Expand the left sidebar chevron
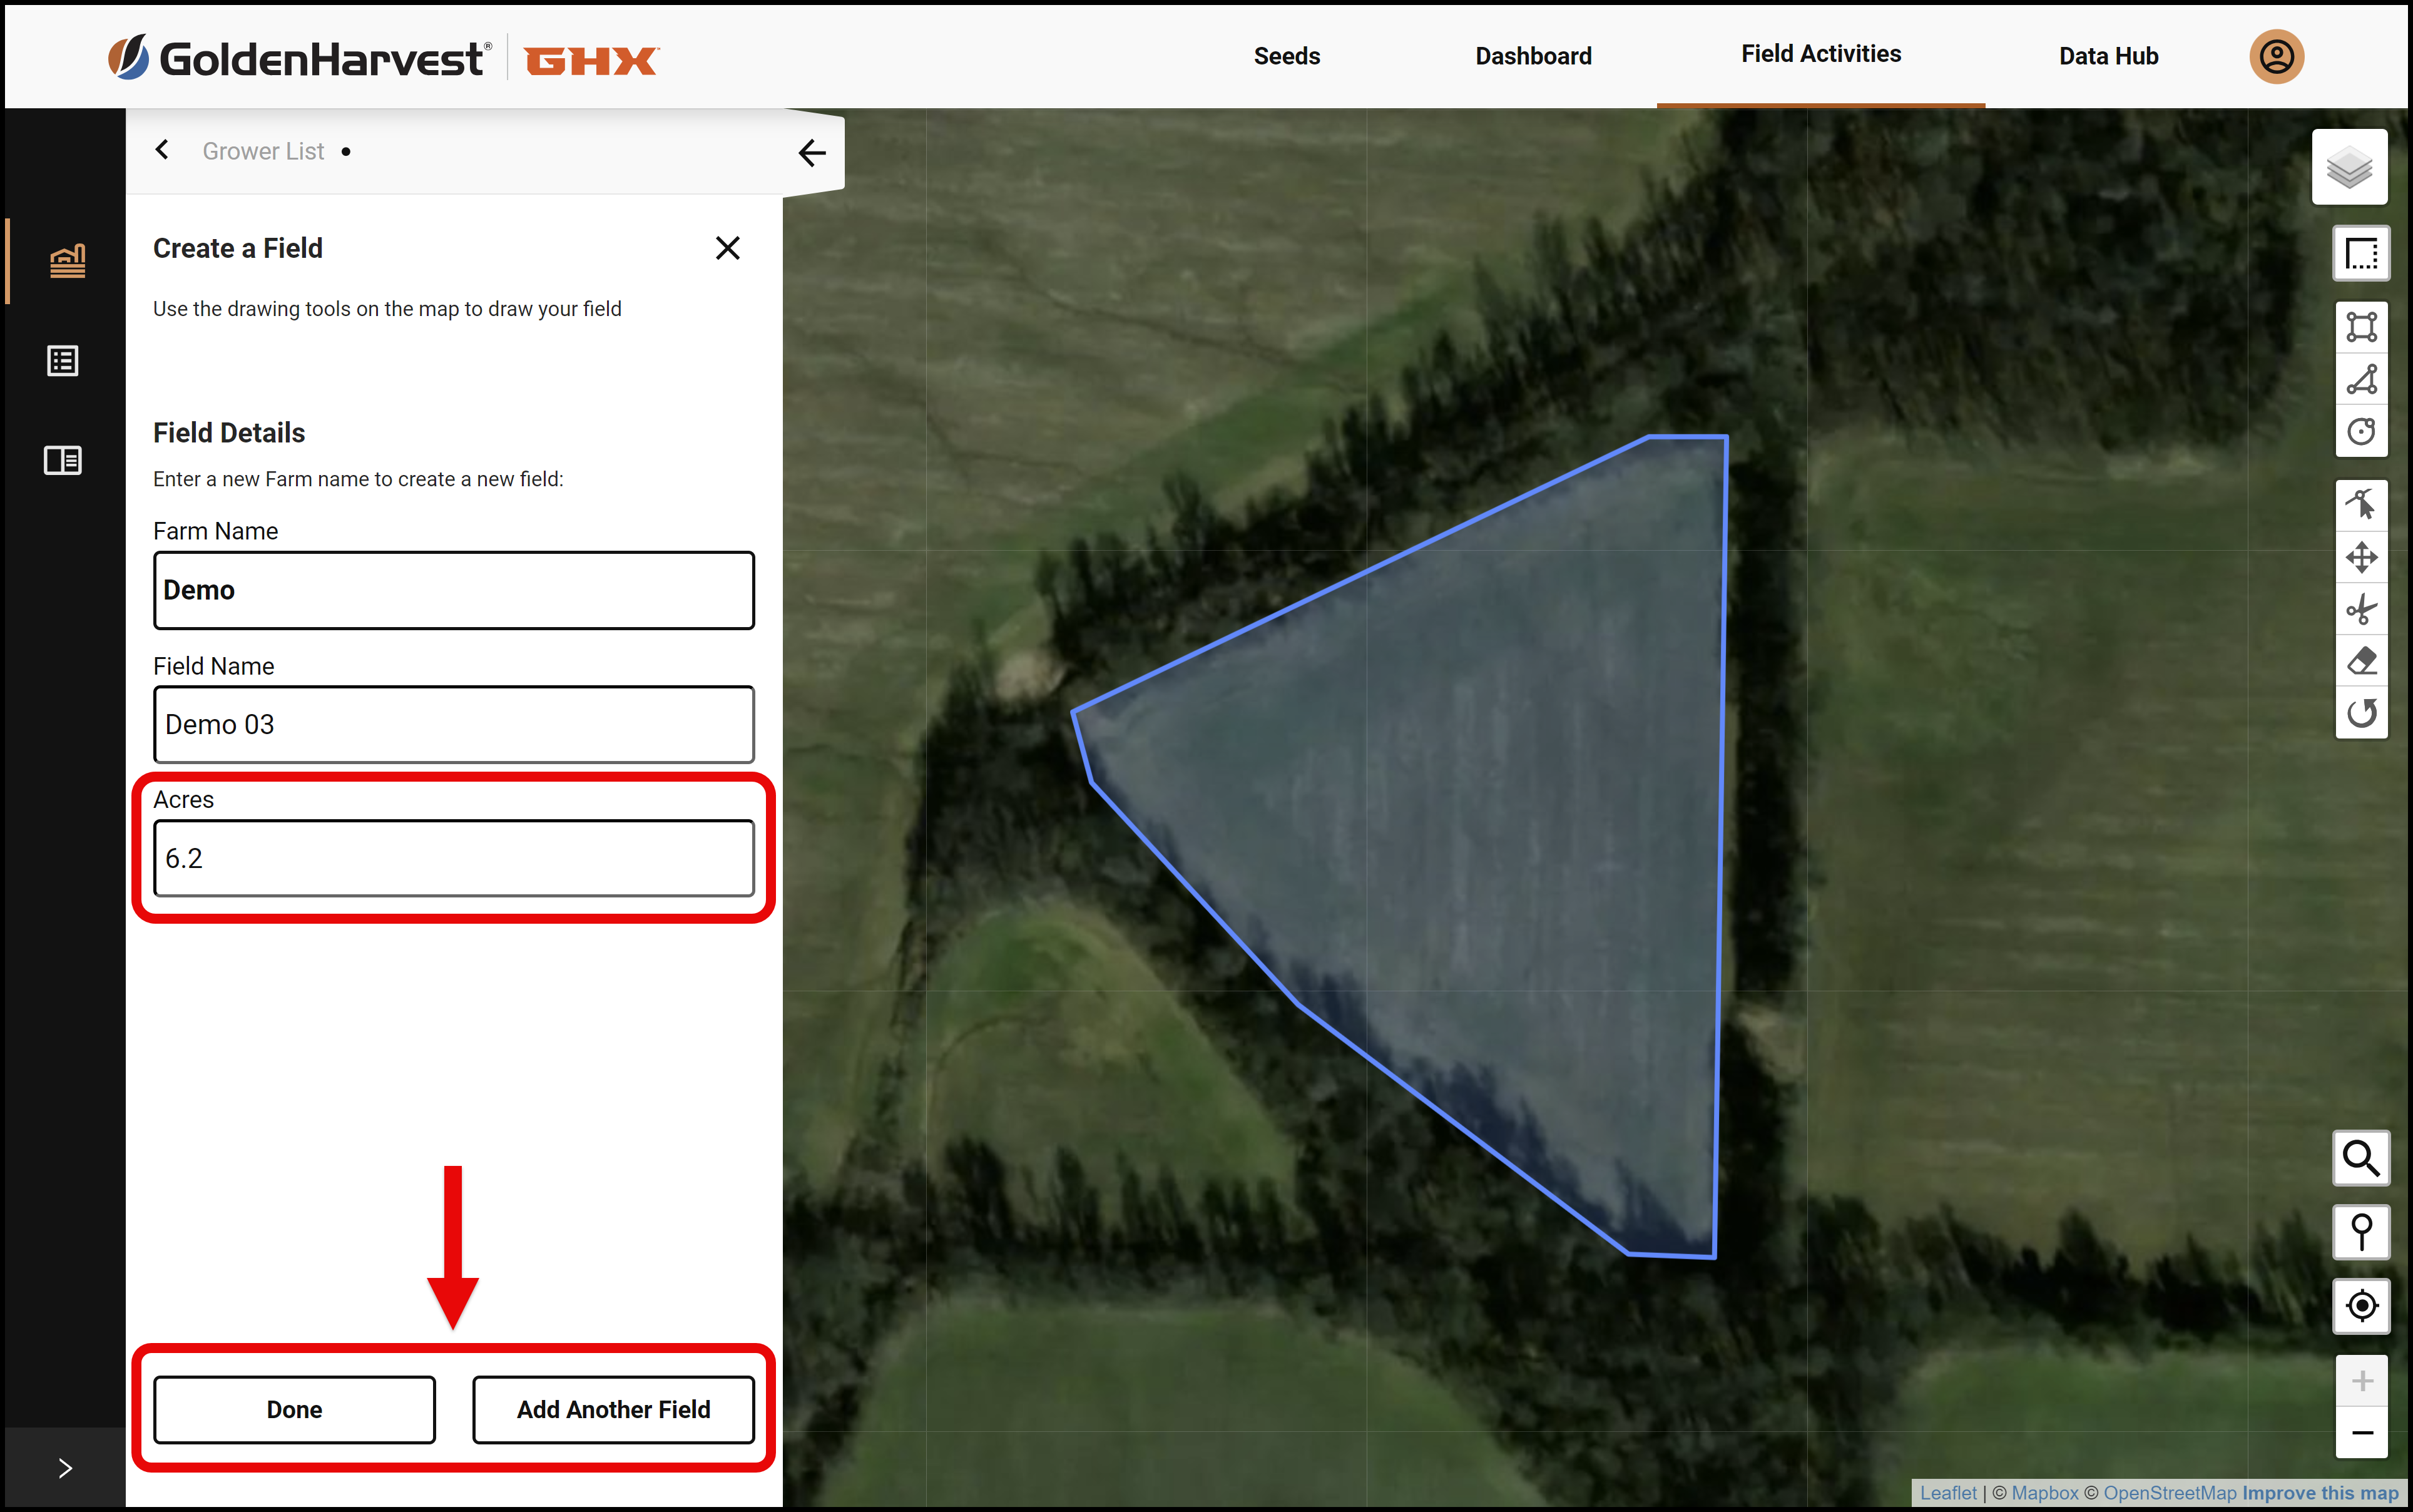This screenshot has width=2413, height=1512. [65, 1468]
